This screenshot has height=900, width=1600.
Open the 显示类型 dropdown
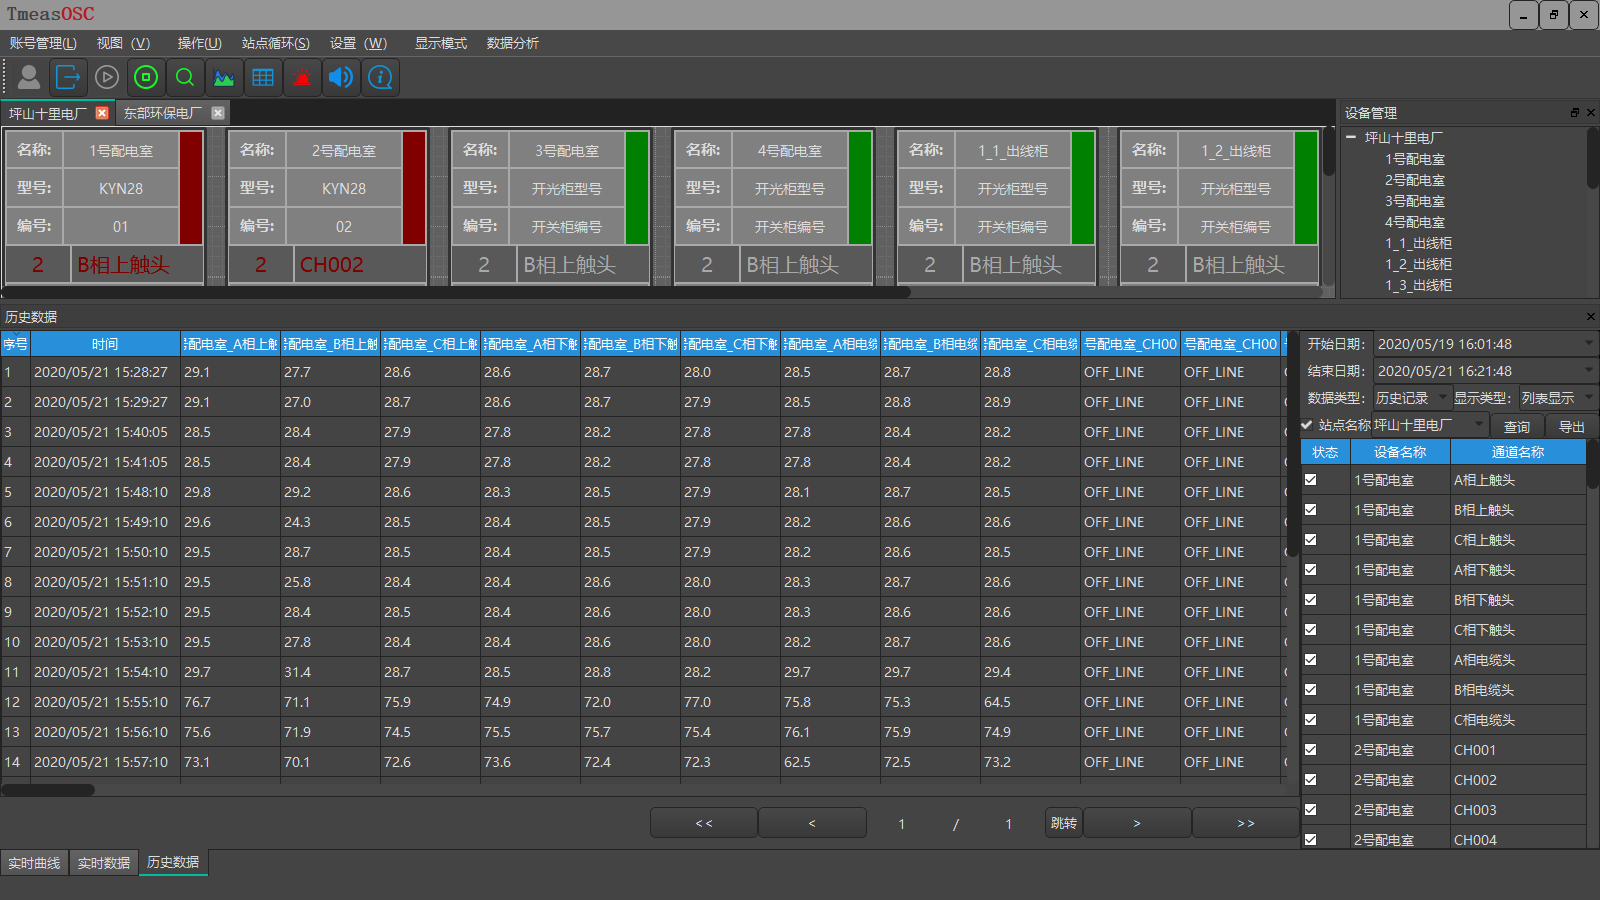tap(1556, 398)
